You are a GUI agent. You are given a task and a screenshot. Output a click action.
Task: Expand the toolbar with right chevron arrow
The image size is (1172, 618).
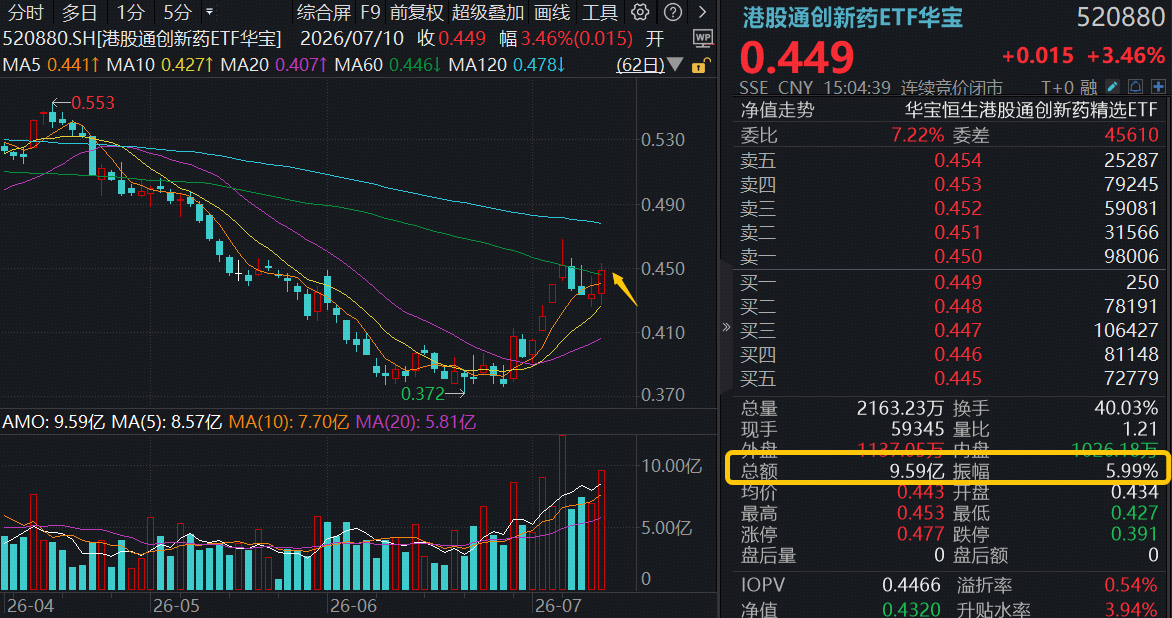[x=702, y=12]
